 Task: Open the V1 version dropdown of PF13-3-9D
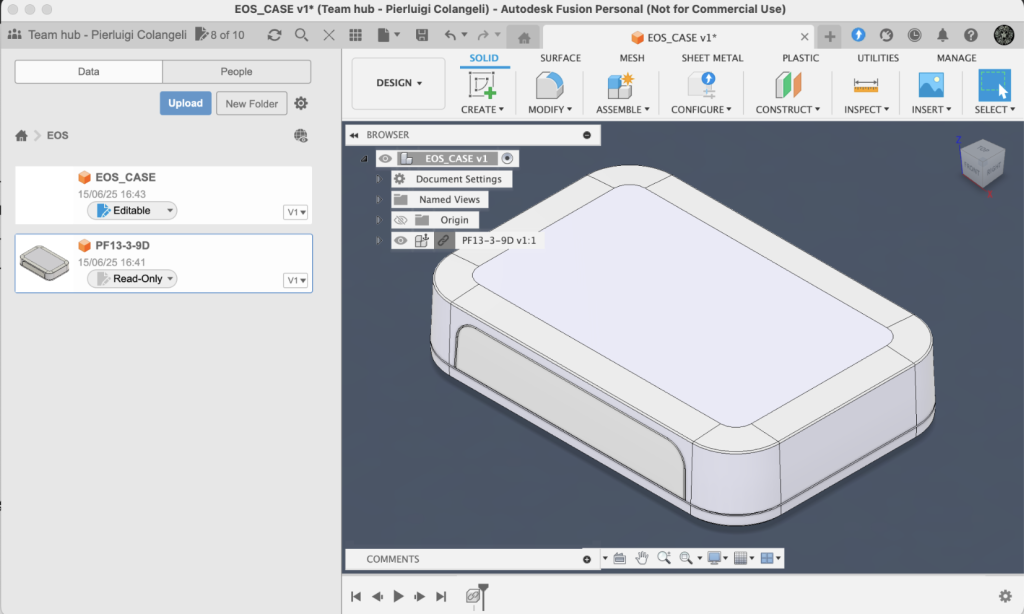pos(296,280)
